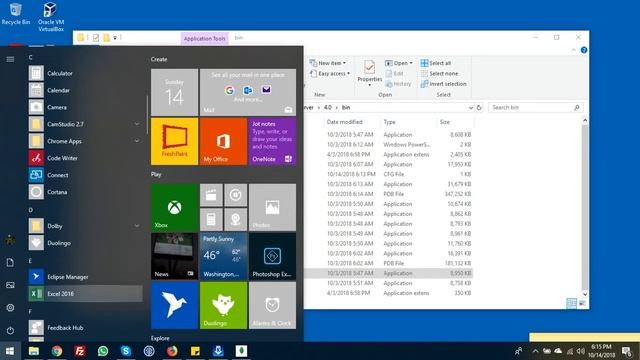Switch to large icons view layout
640x360 pixels.
pyautogui.click(x=582, y=303)
